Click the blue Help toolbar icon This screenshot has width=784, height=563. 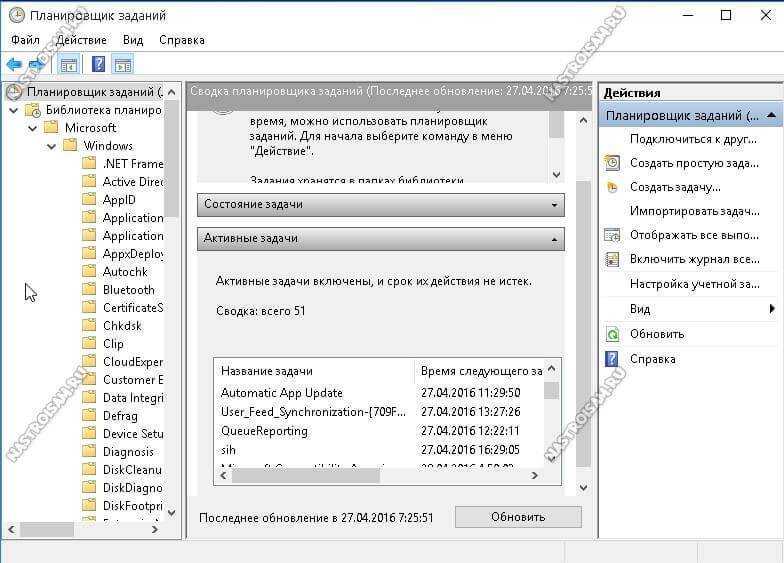pyautogui.click(x=98, y=64)
